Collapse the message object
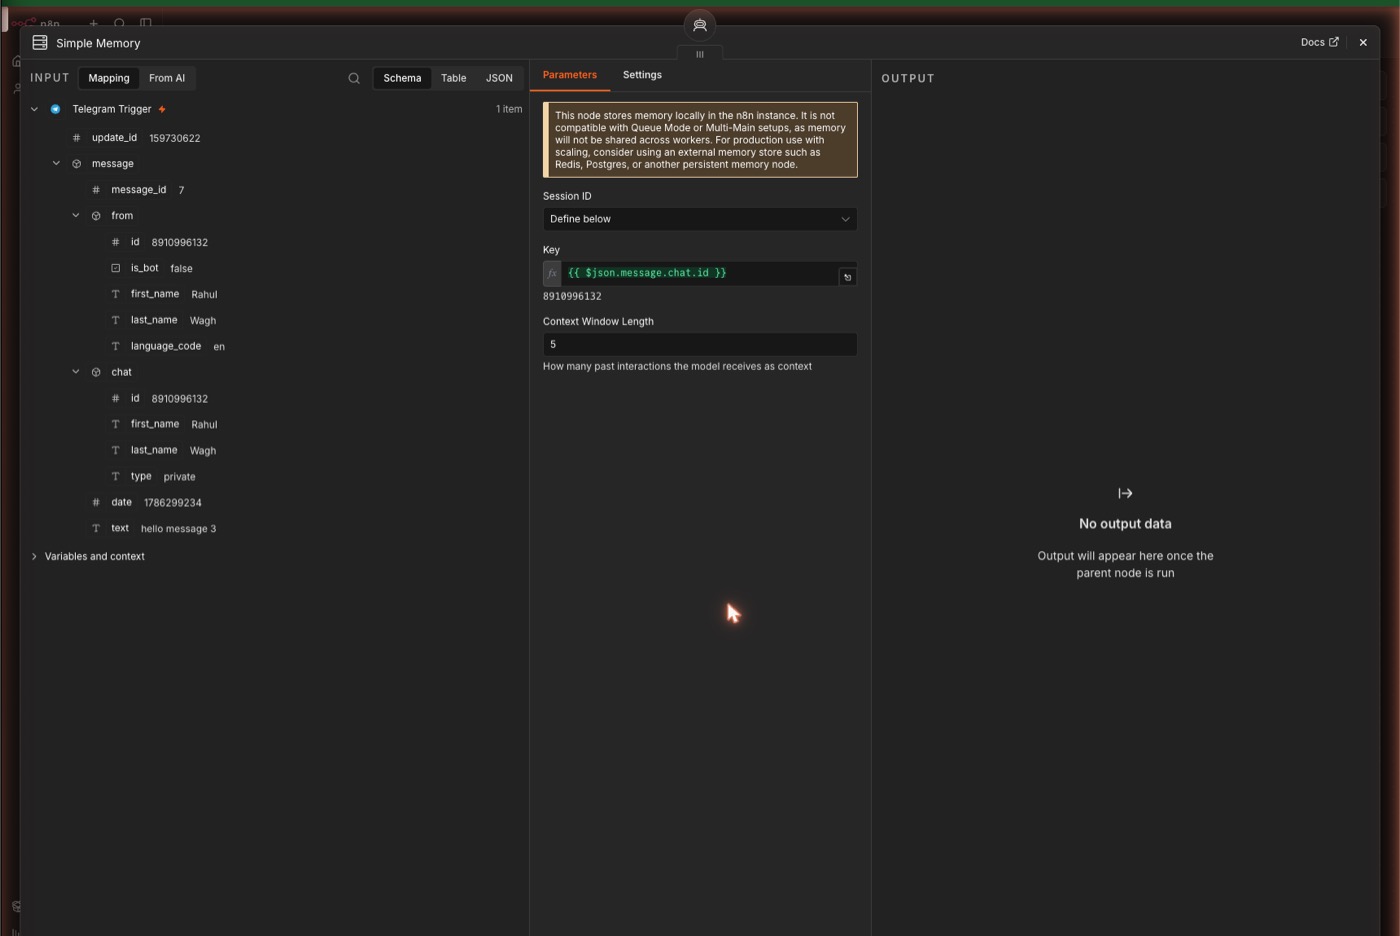The width and height of the screenshot is (1400, 936). coord(56,163)
